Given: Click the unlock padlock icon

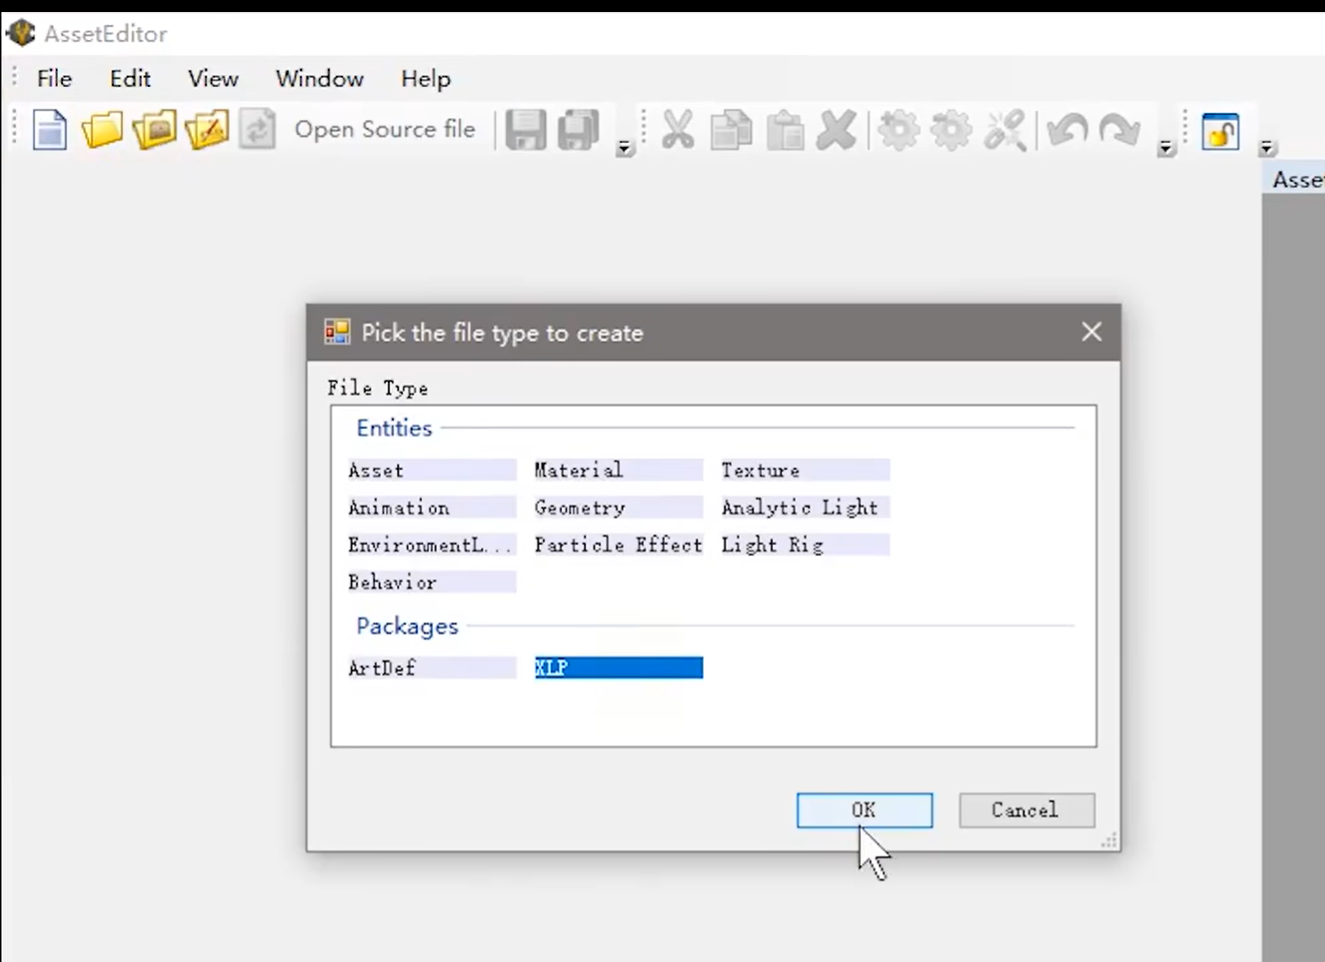Looking at the screenshot, I should coord(1220,131).
